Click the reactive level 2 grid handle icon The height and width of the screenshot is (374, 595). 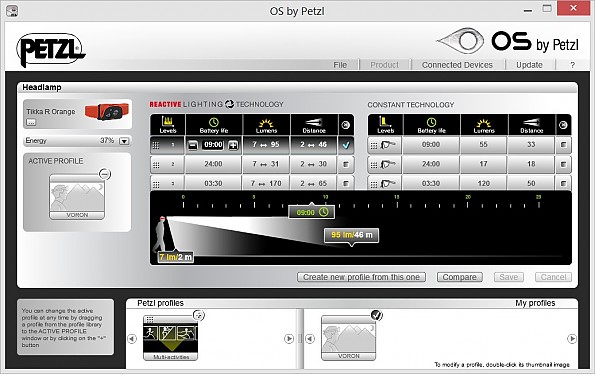click(x=156, y=165)
